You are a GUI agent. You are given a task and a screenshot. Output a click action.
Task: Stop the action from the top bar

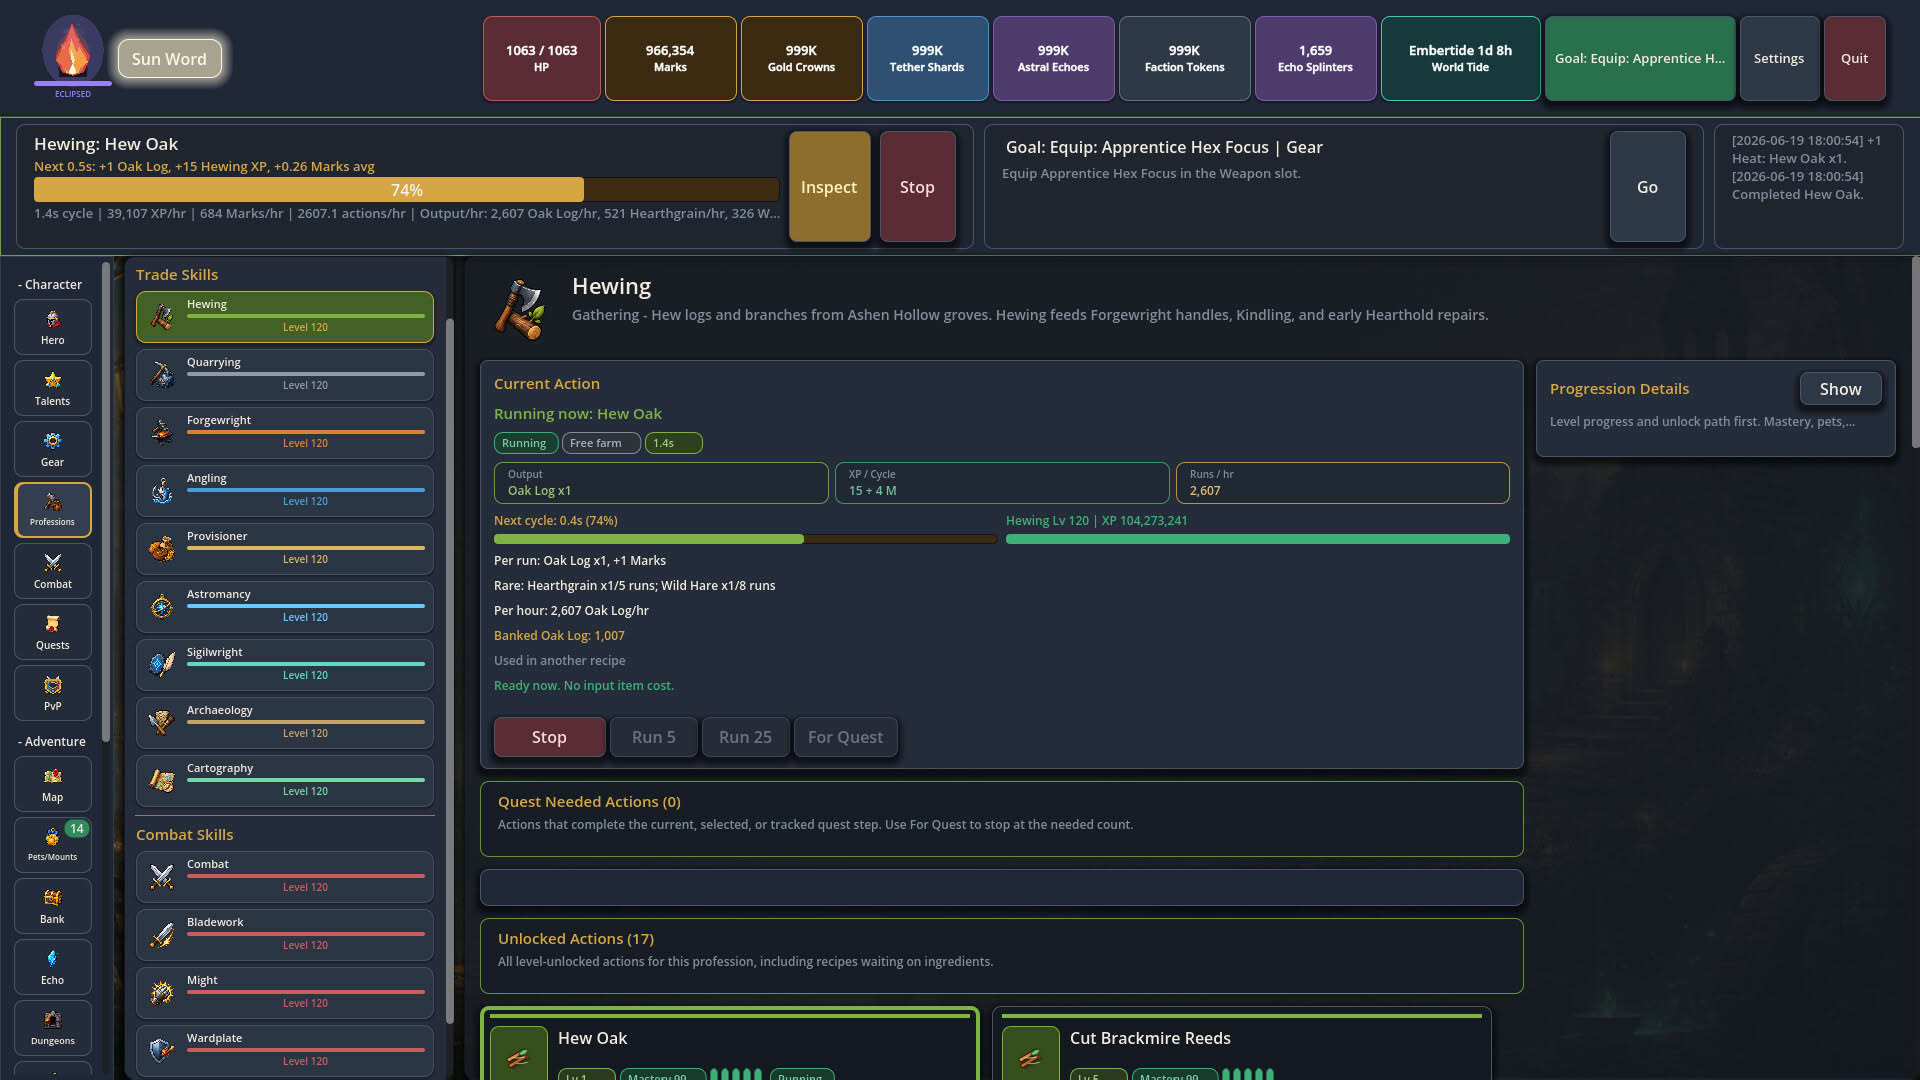[917, 187]
